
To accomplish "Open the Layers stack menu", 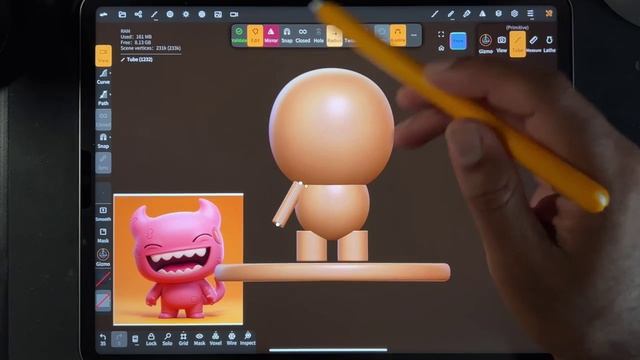I will [x=498, y=14].
